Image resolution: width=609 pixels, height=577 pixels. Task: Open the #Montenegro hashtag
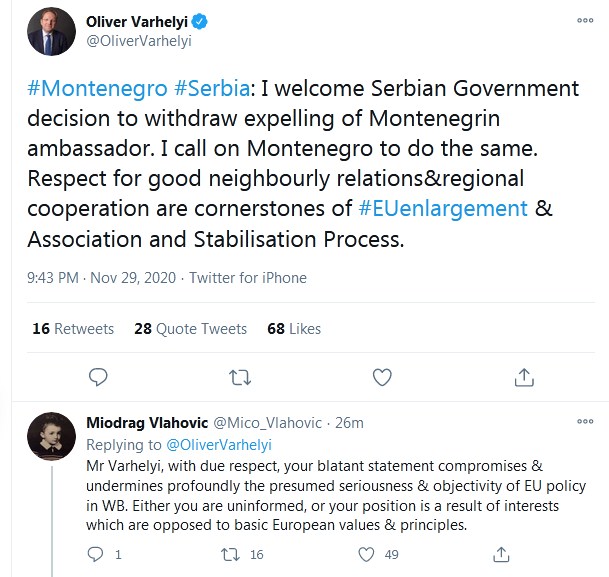[97, 89]
